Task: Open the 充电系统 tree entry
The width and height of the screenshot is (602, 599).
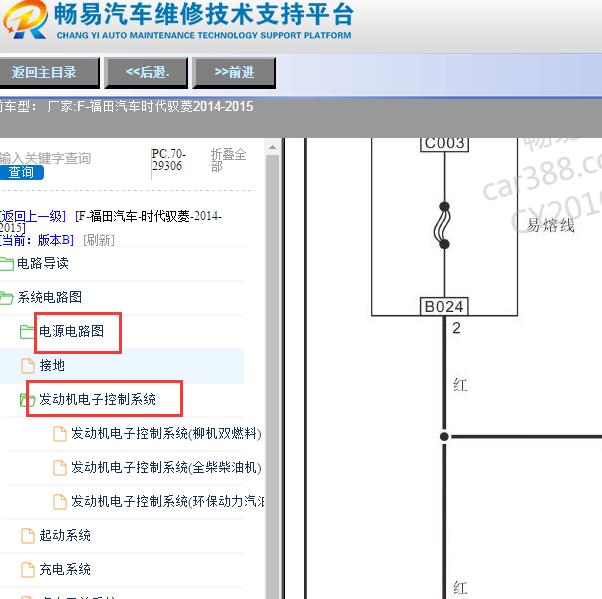Action: click(x=65, y=569)
